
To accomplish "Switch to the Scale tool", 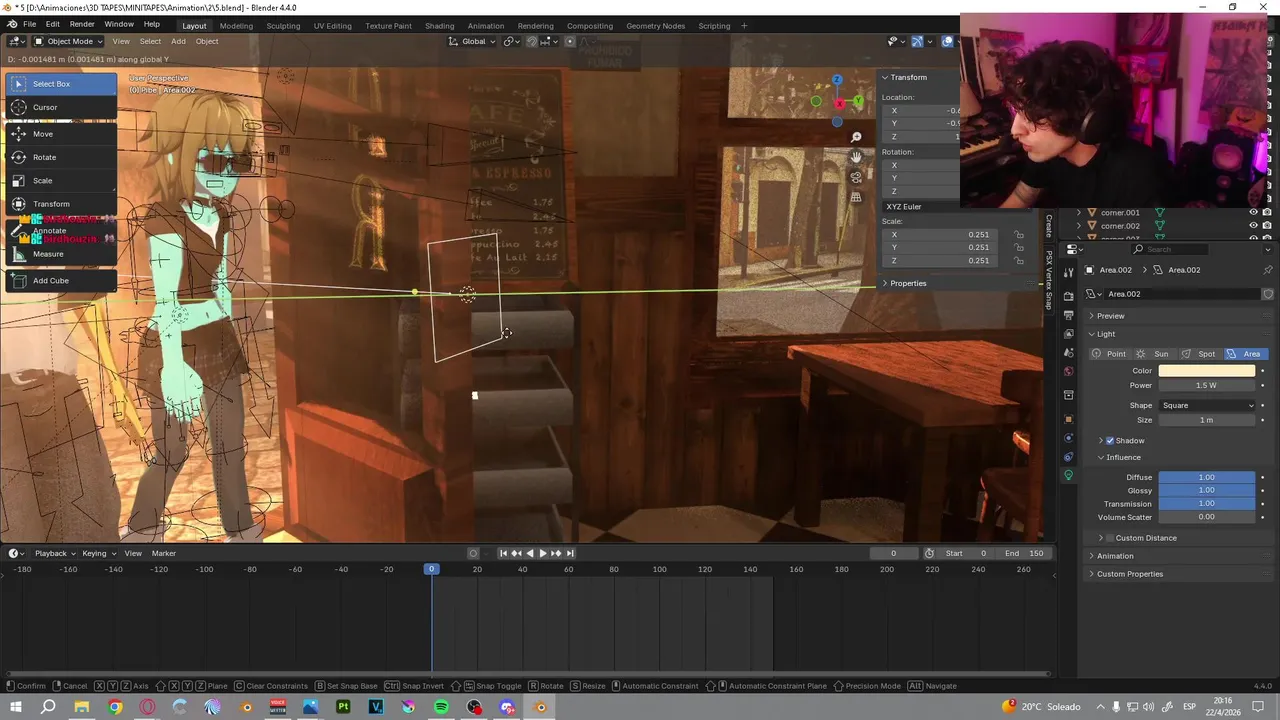I will coord(61,181).
